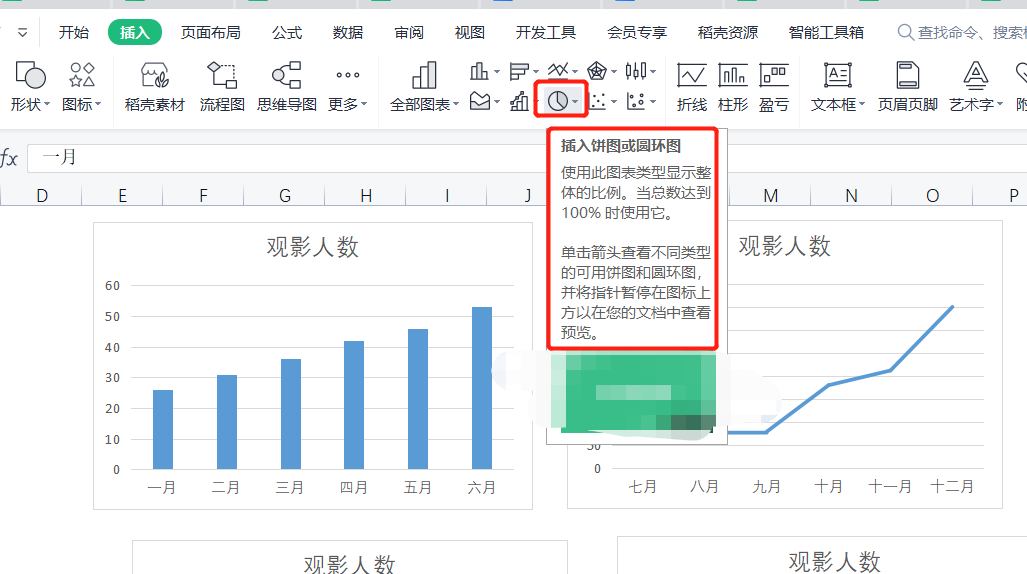Open the 开发工具 tab

pyautogui.click(x=545, y=32)
